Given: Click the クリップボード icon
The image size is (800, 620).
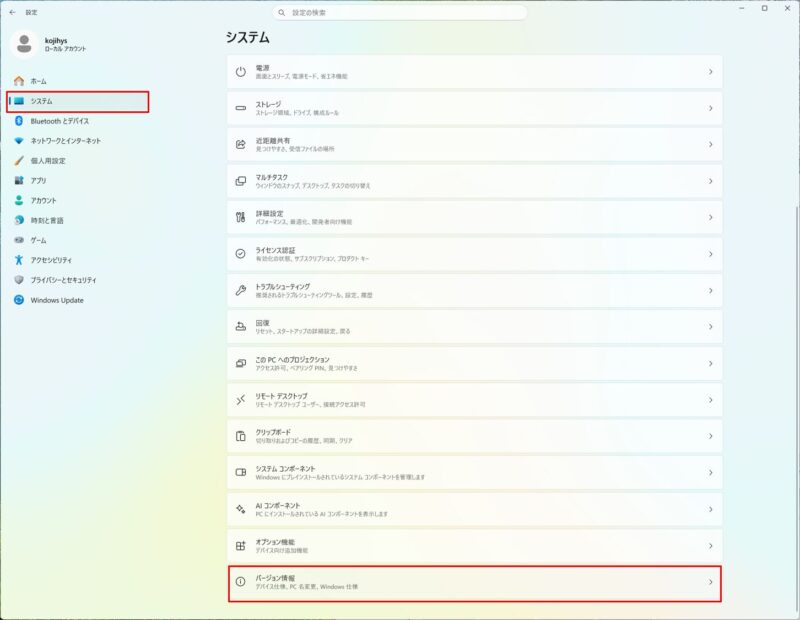Looking at the screenshot, I should click(240, 436).
